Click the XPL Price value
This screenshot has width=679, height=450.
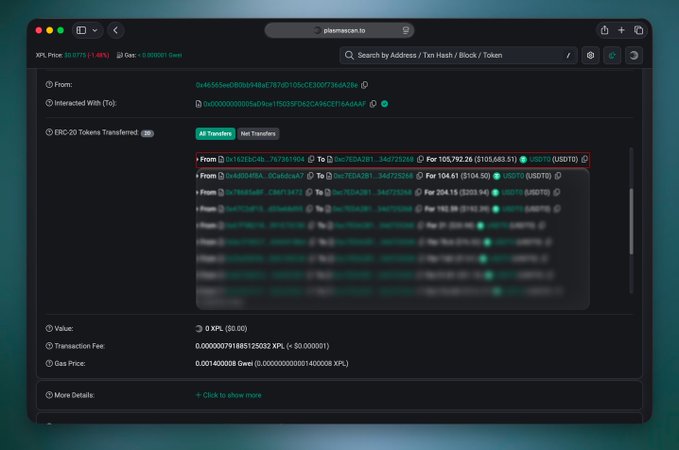(75, 55)
